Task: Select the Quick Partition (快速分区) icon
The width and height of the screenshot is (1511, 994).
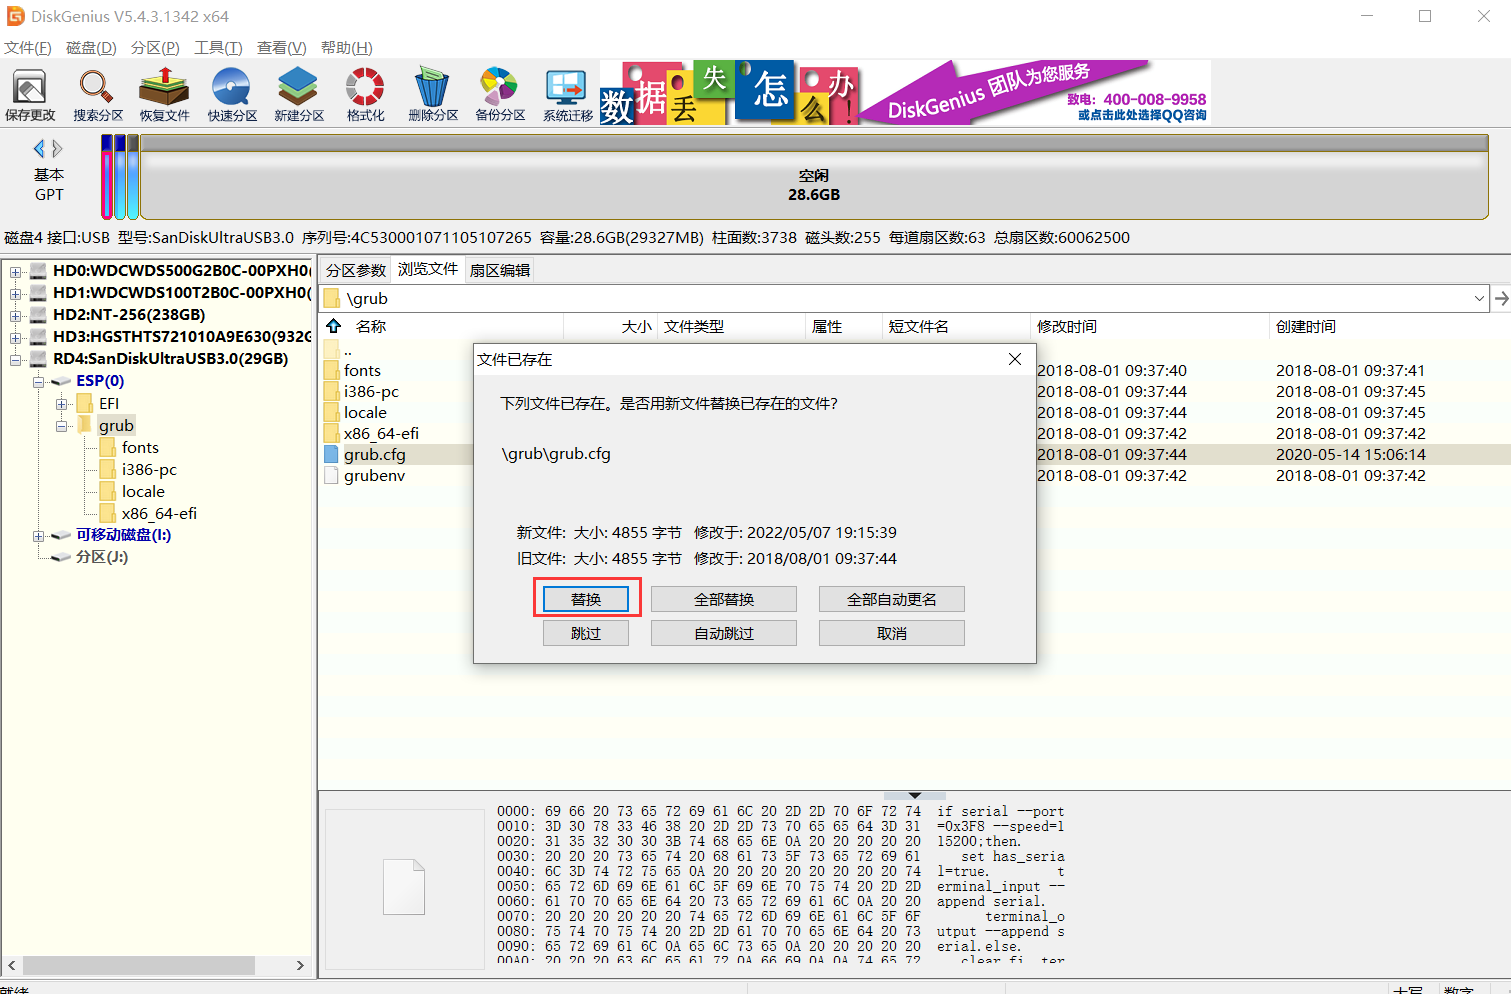Action: pos(232,95)
